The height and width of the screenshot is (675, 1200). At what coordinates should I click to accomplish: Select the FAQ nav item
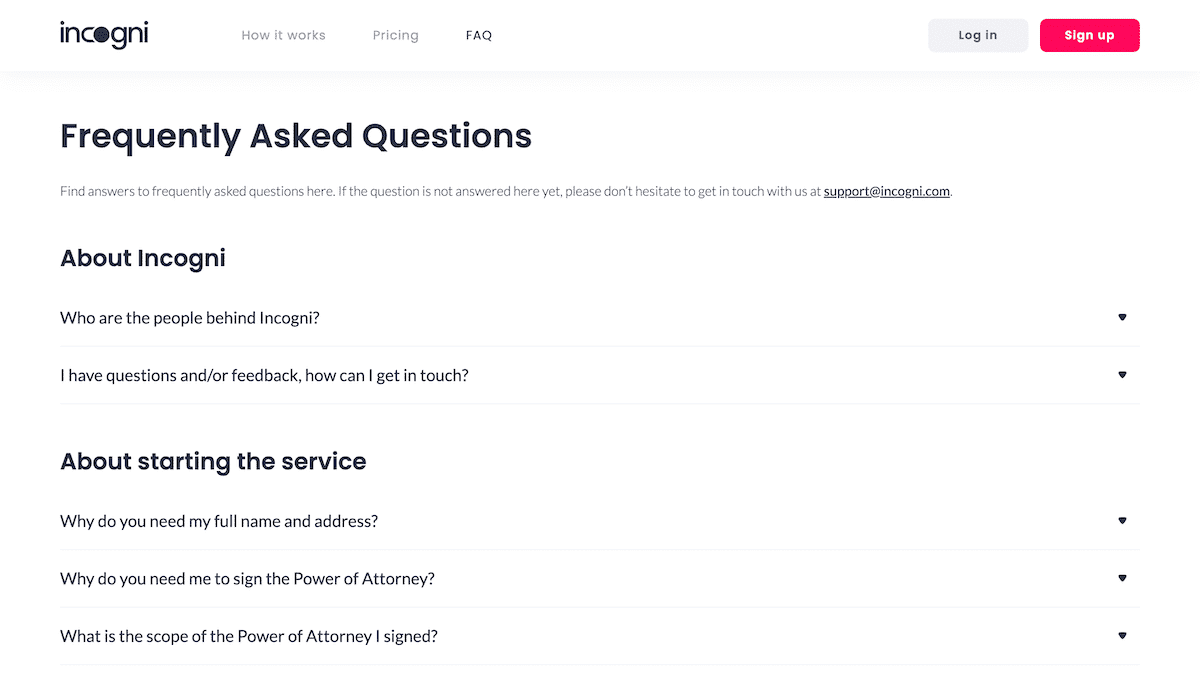(479, 35)
